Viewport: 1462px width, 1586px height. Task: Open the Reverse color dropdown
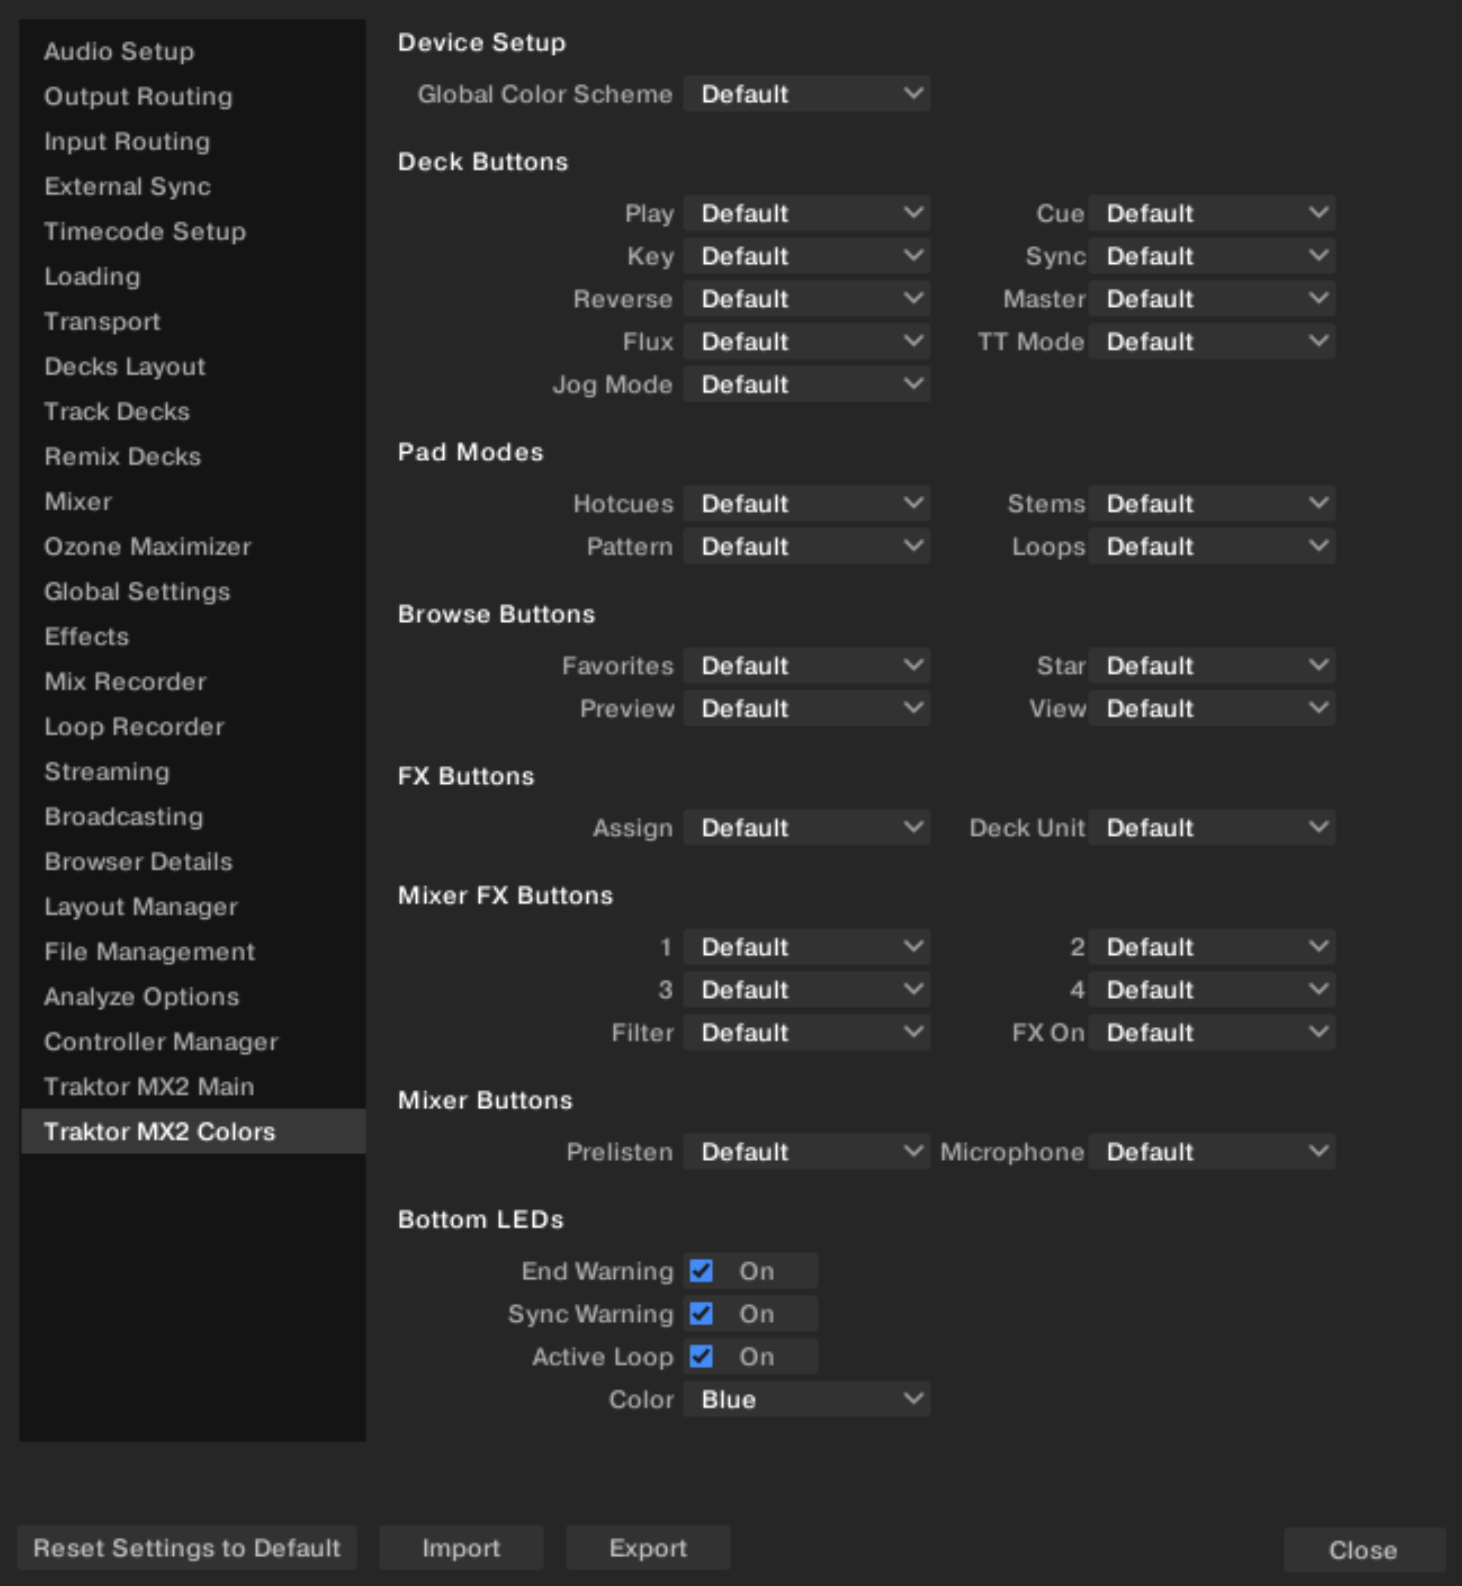click(x=807, y=299)
